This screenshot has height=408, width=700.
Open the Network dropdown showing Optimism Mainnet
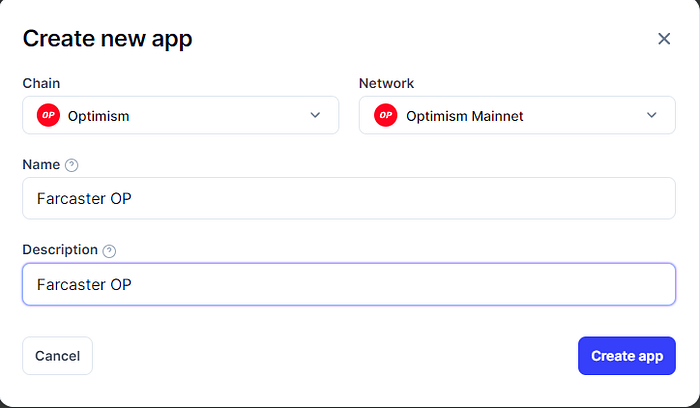pyautogui.click(x=517, y=115)
